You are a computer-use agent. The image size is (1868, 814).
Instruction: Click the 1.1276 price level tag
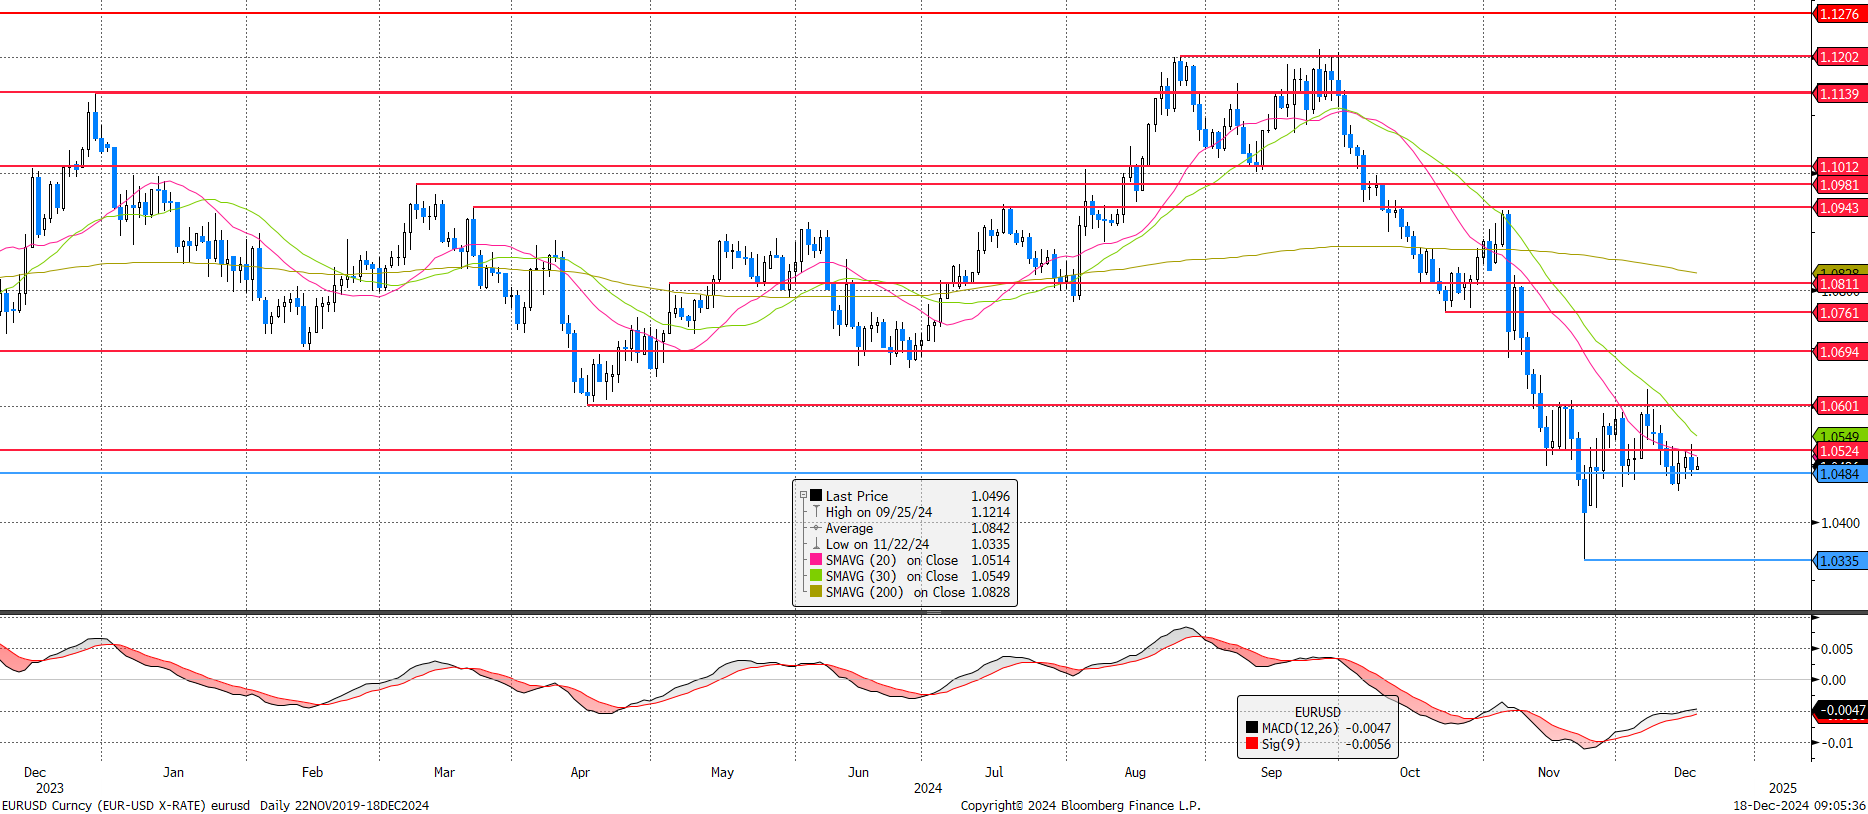[1839, 14]
